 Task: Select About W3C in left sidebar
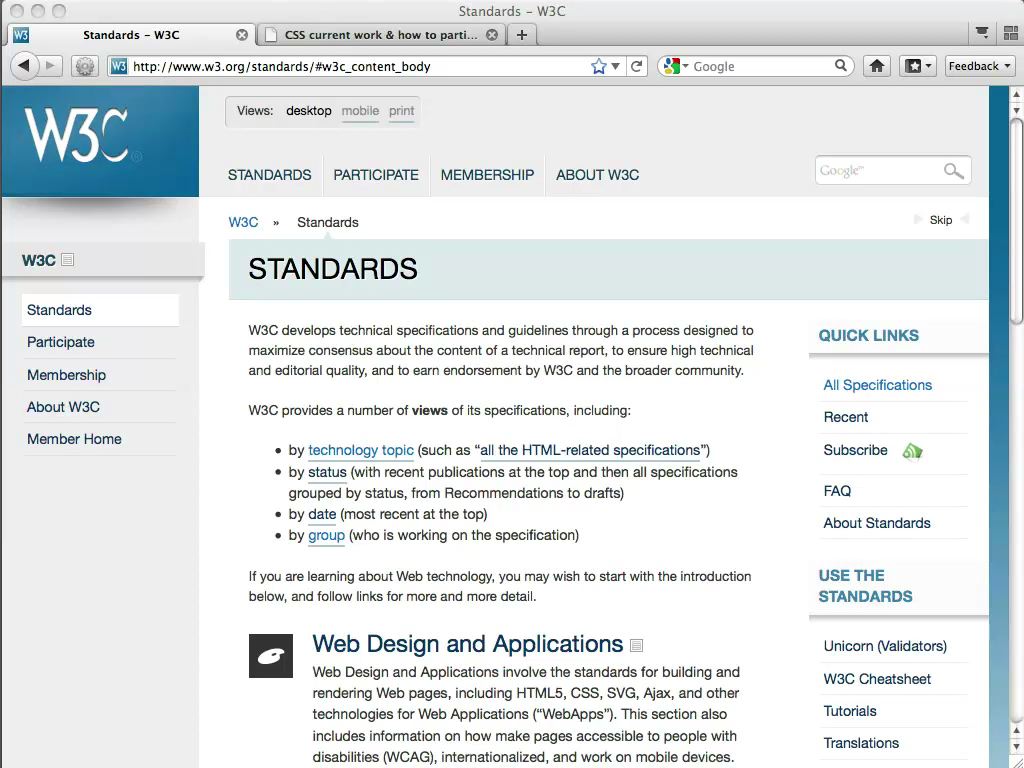click(100, 407)
